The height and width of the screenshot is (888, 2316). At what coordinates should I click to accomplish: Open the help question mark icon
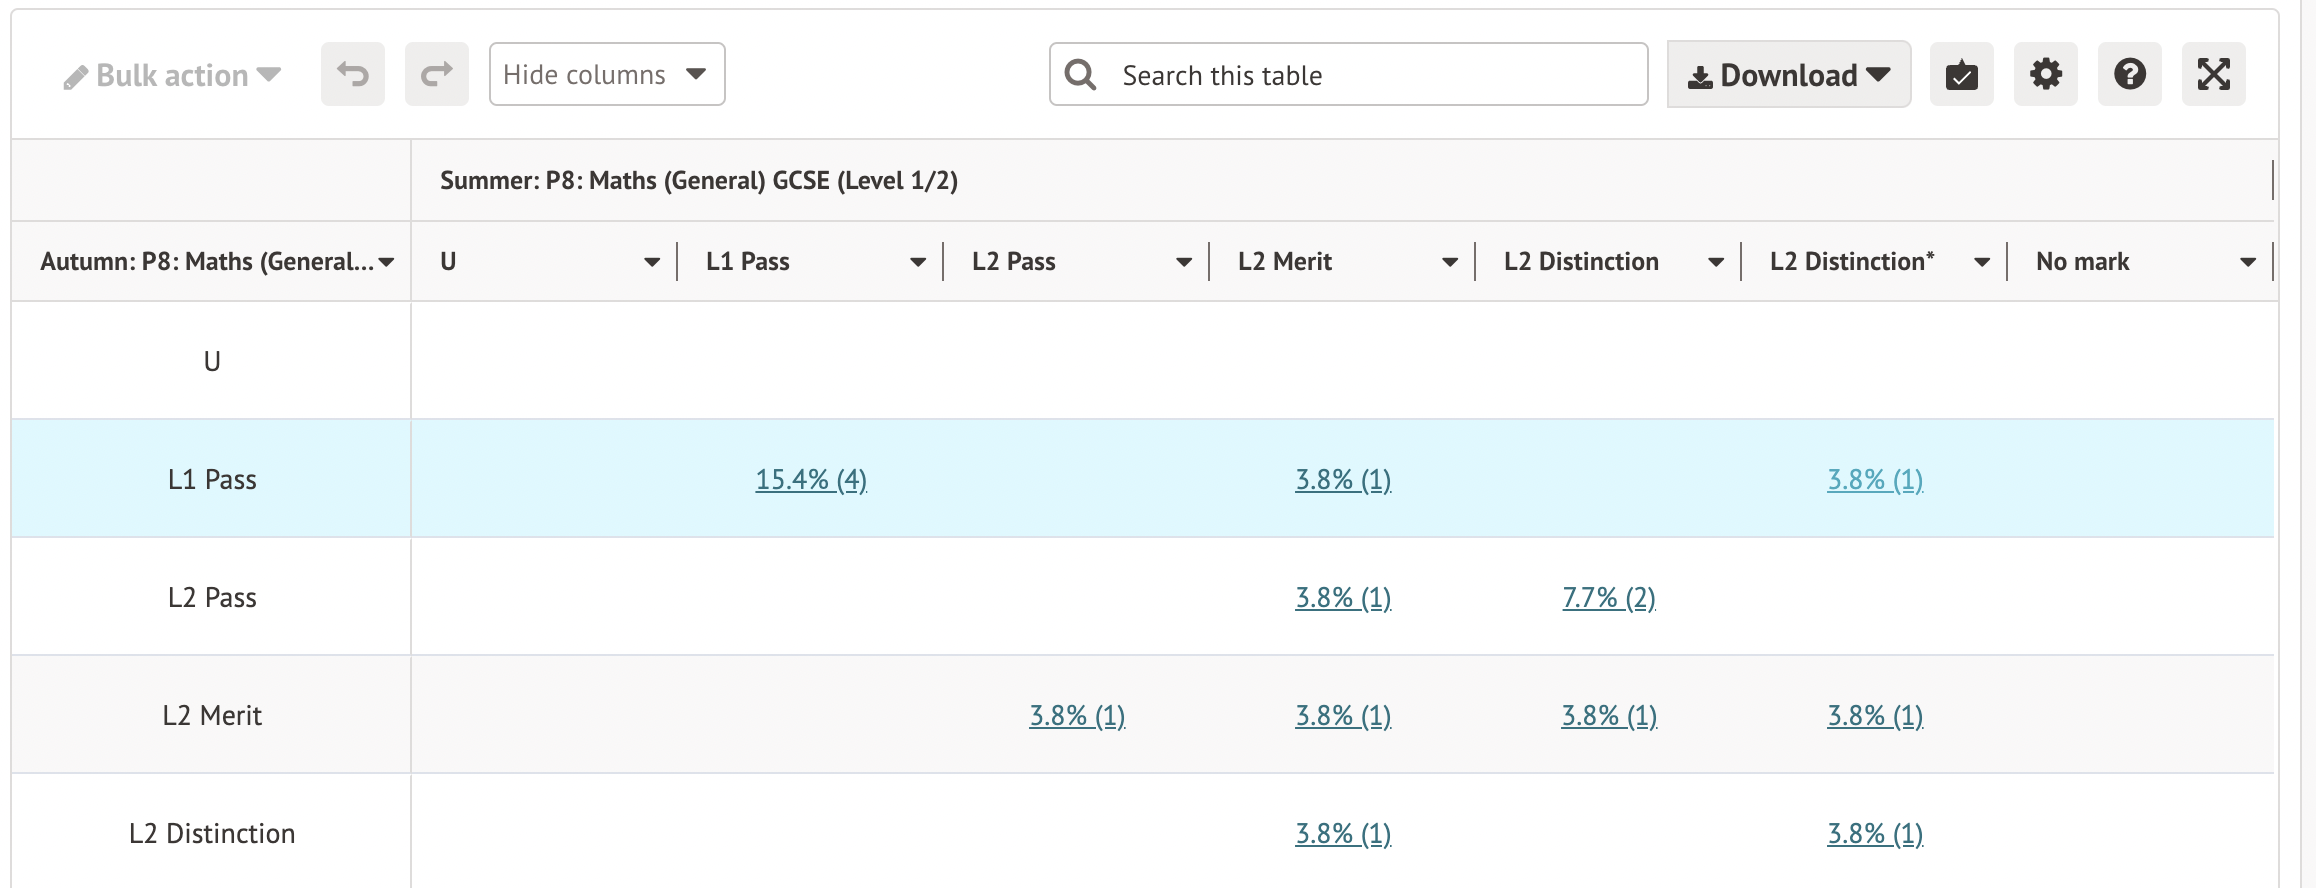(x=2129, y=74)
